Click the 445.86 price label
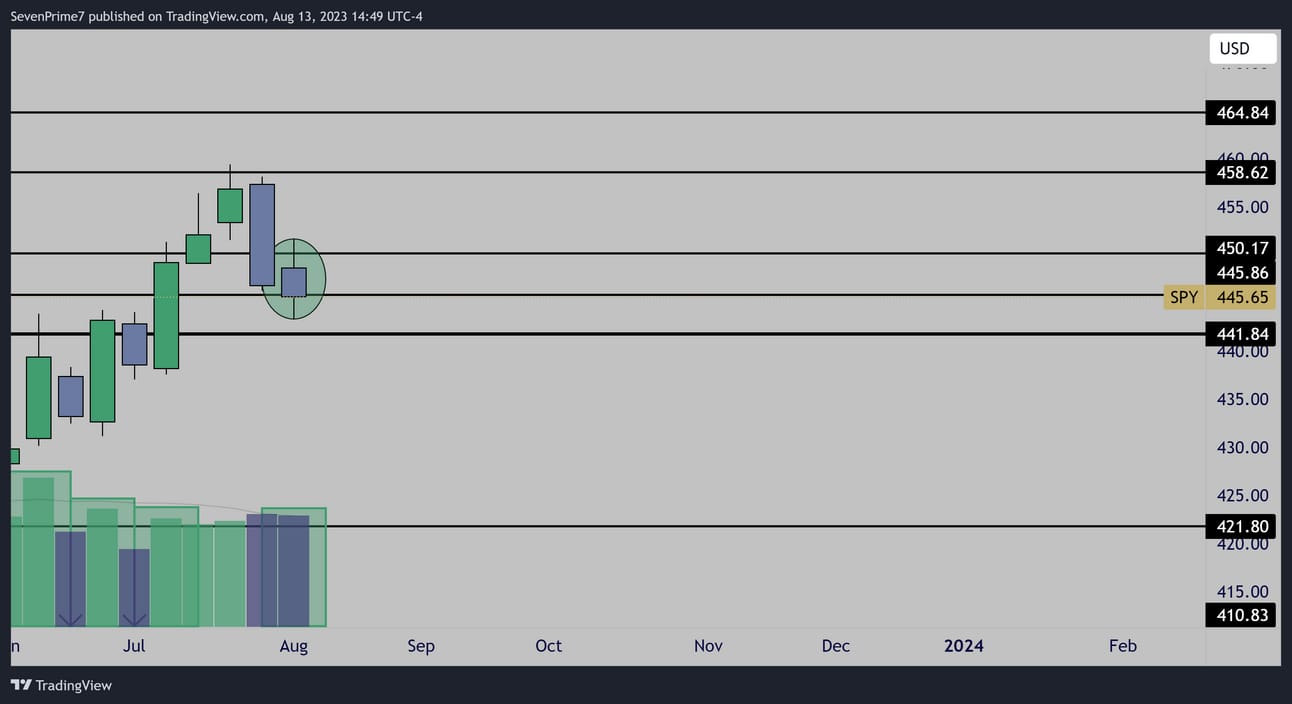 (x=1243, y=272)
